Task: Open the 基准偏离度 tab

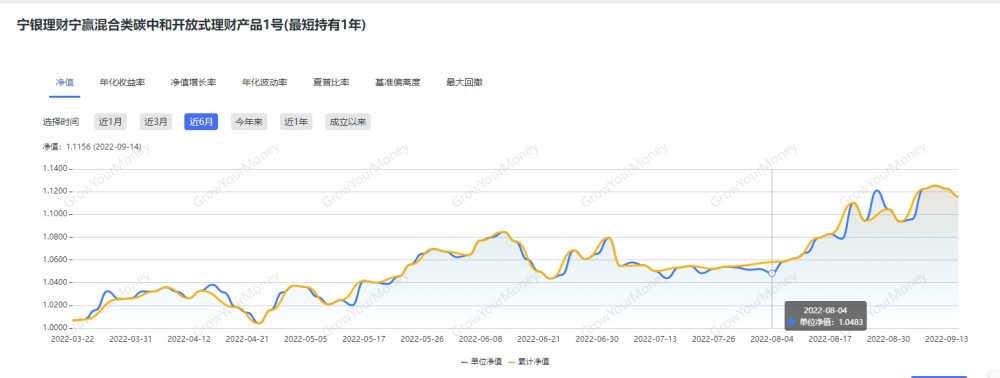Action: tap(398, 83)
